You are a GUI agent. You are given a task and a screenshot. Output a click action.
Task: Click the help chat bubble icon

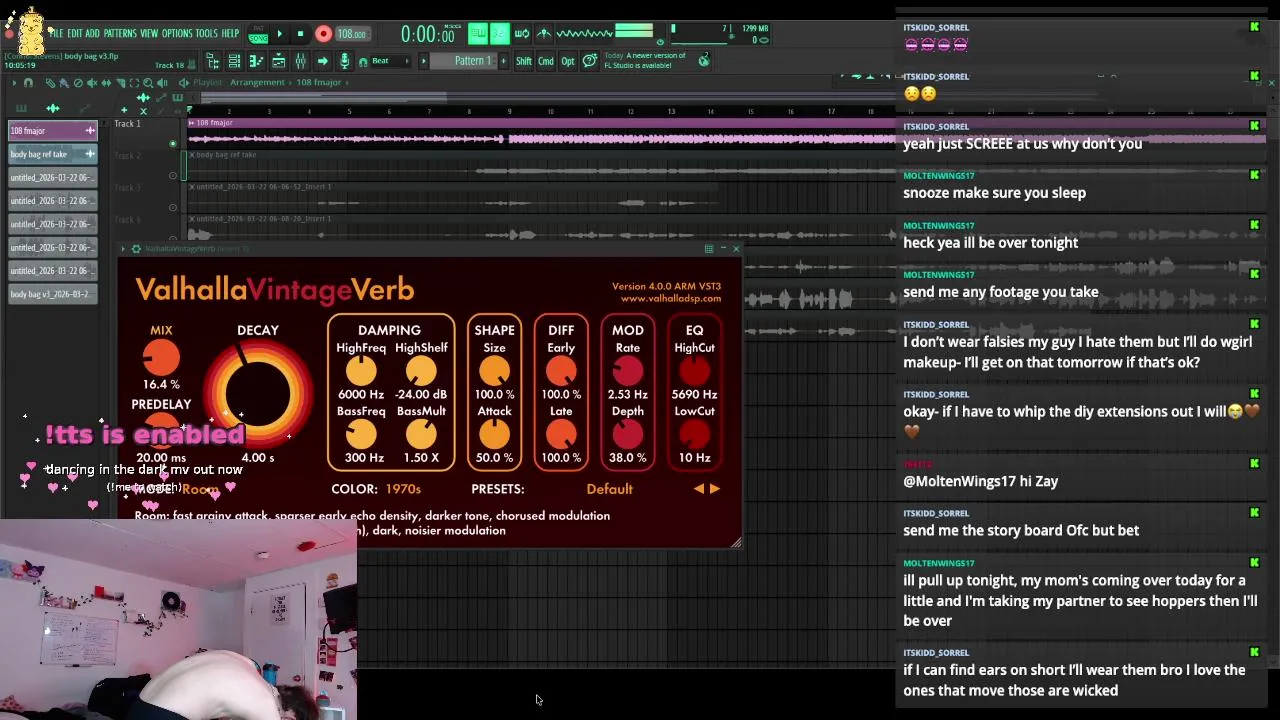point(590,61)
